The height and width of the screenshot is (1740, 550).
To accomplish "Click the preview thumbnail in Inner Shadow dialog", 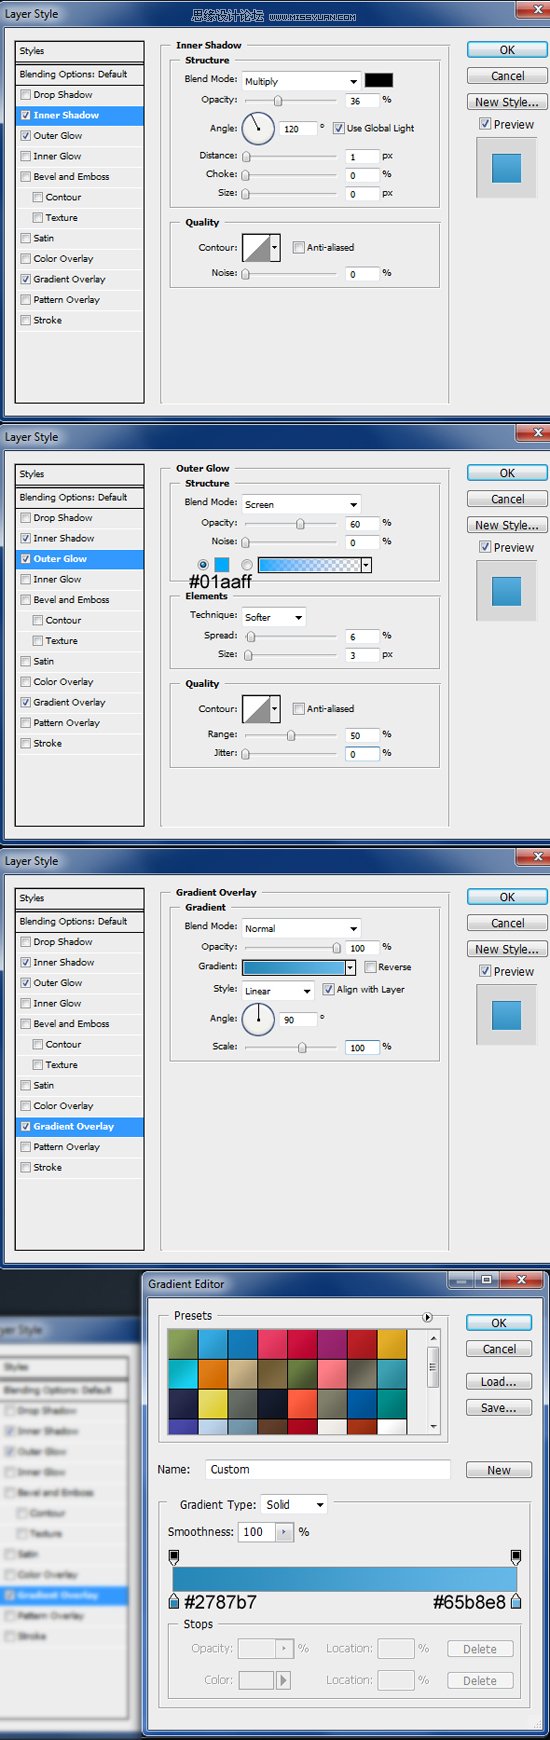I will click(x=506, y=167).
